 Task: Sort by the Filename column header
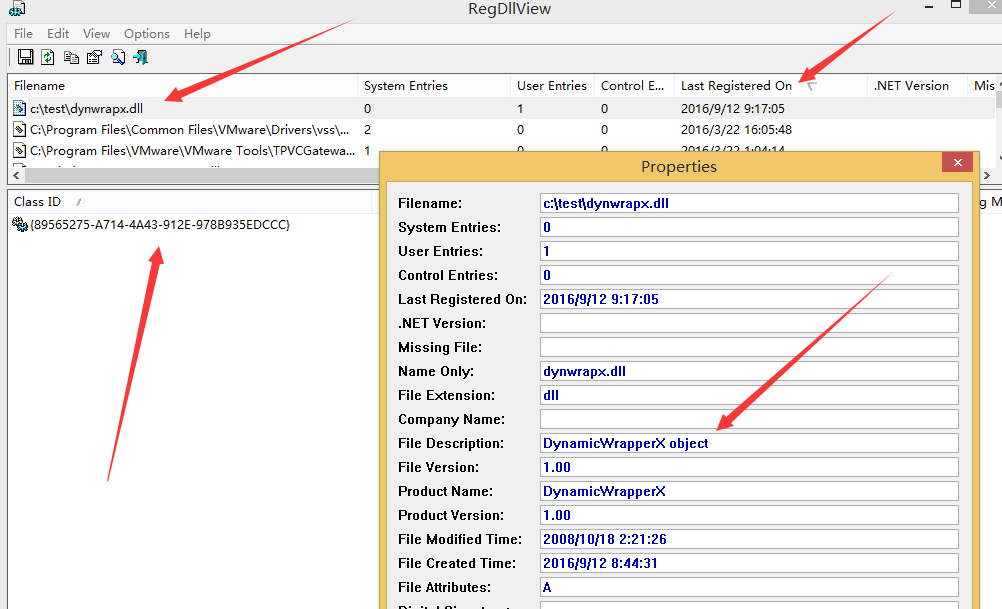(183, 86)
